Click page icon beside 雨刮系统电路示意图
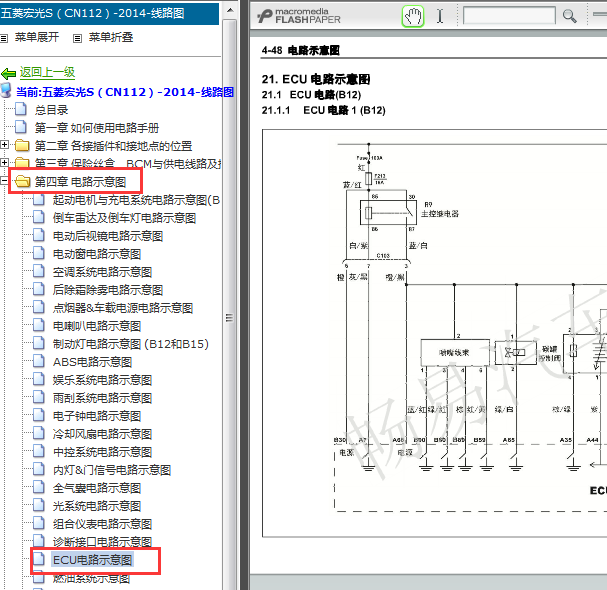 pos(39,397)
